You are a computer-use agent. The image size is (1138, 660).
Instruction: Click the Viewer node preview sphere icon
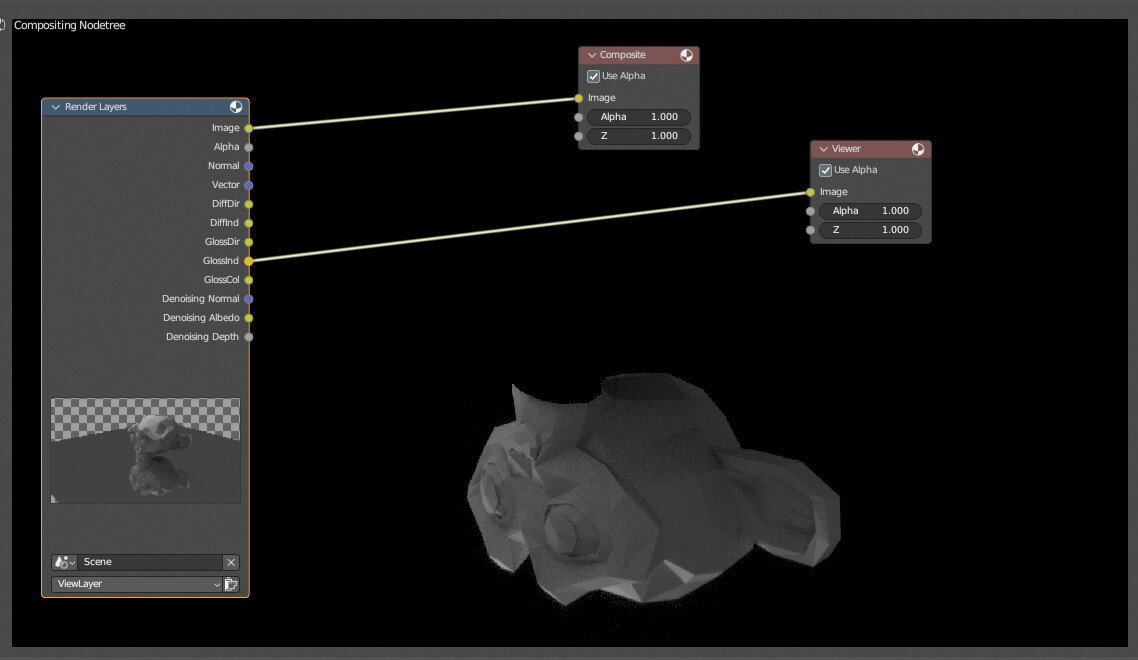[x=918, y=149]
